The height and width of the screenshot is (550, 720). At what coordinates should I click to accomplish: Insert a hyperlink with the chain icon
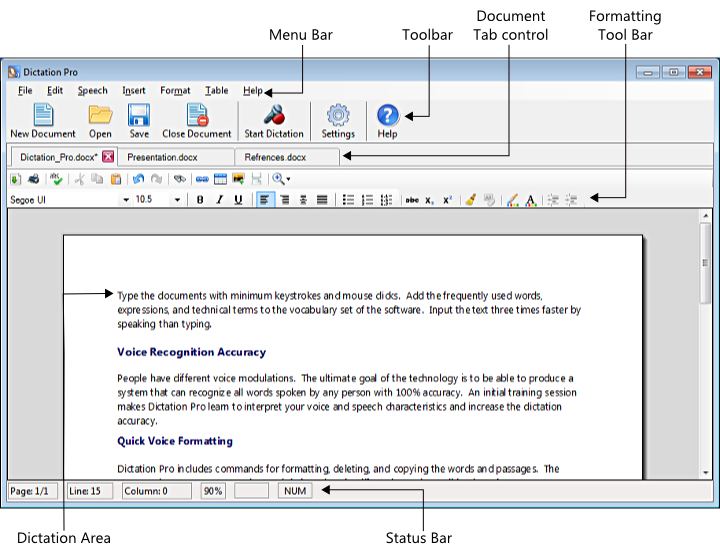[x=202, y=179]
